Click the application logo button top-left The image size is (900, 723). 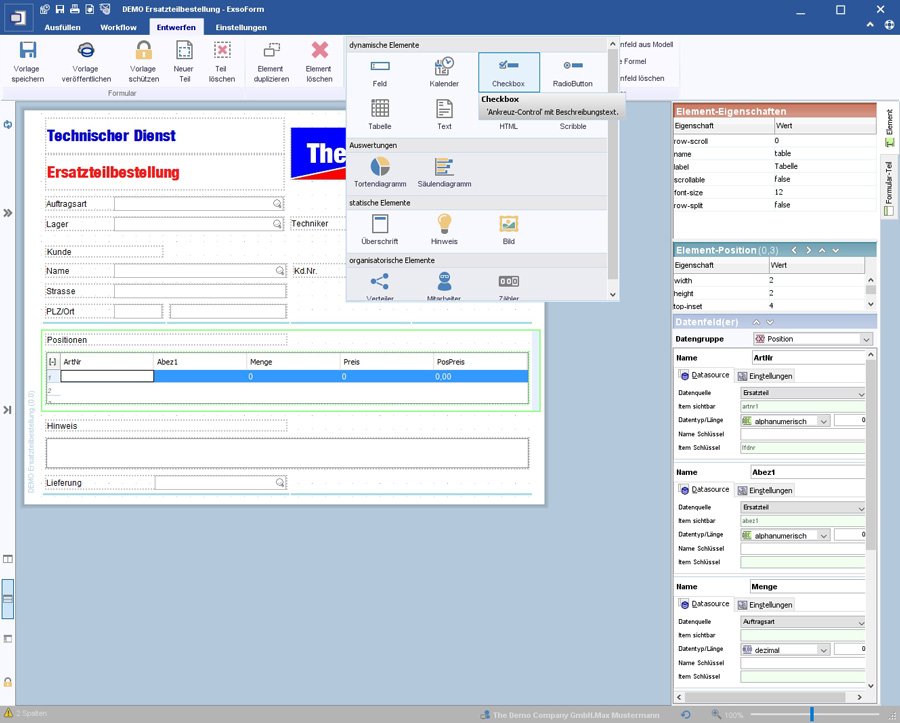tap(18, 18)
